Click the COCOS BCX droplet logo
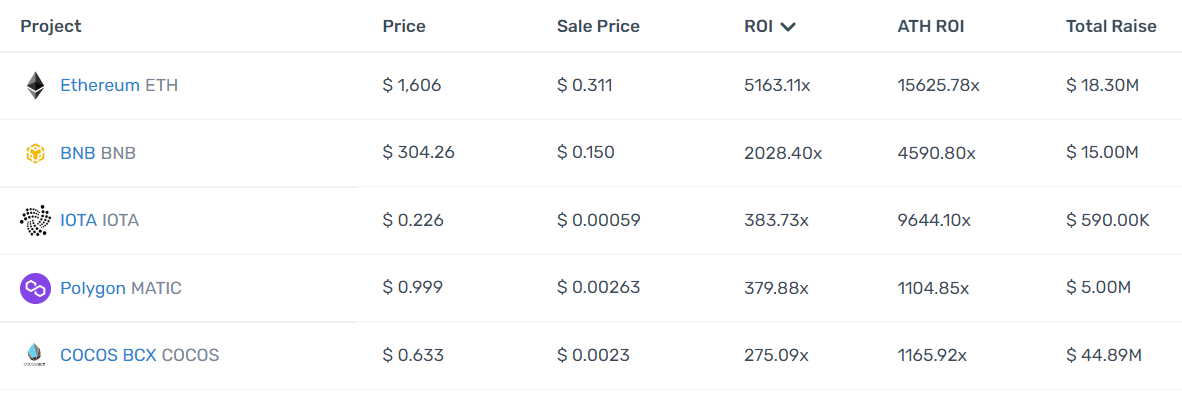The height and width of the screenshot is (393, 1182). pyautogui.click(x=35, y=355)
